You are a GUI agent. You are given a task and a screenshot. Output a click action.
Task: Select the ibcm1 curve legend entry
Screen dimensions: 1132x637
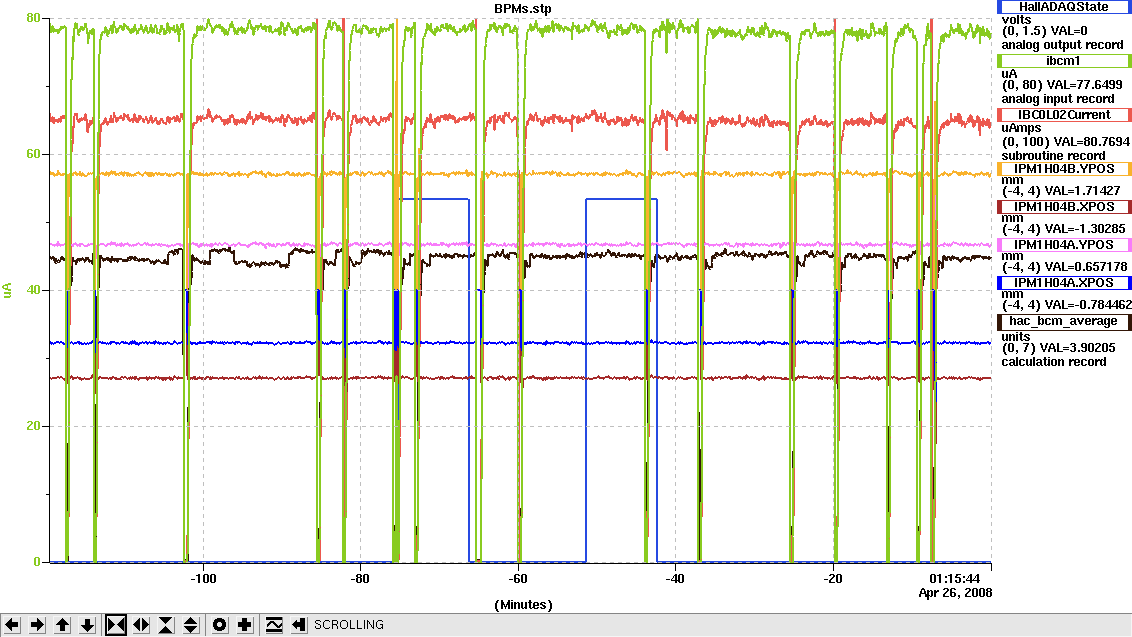pyautogui.click(x=1064, y=61)
